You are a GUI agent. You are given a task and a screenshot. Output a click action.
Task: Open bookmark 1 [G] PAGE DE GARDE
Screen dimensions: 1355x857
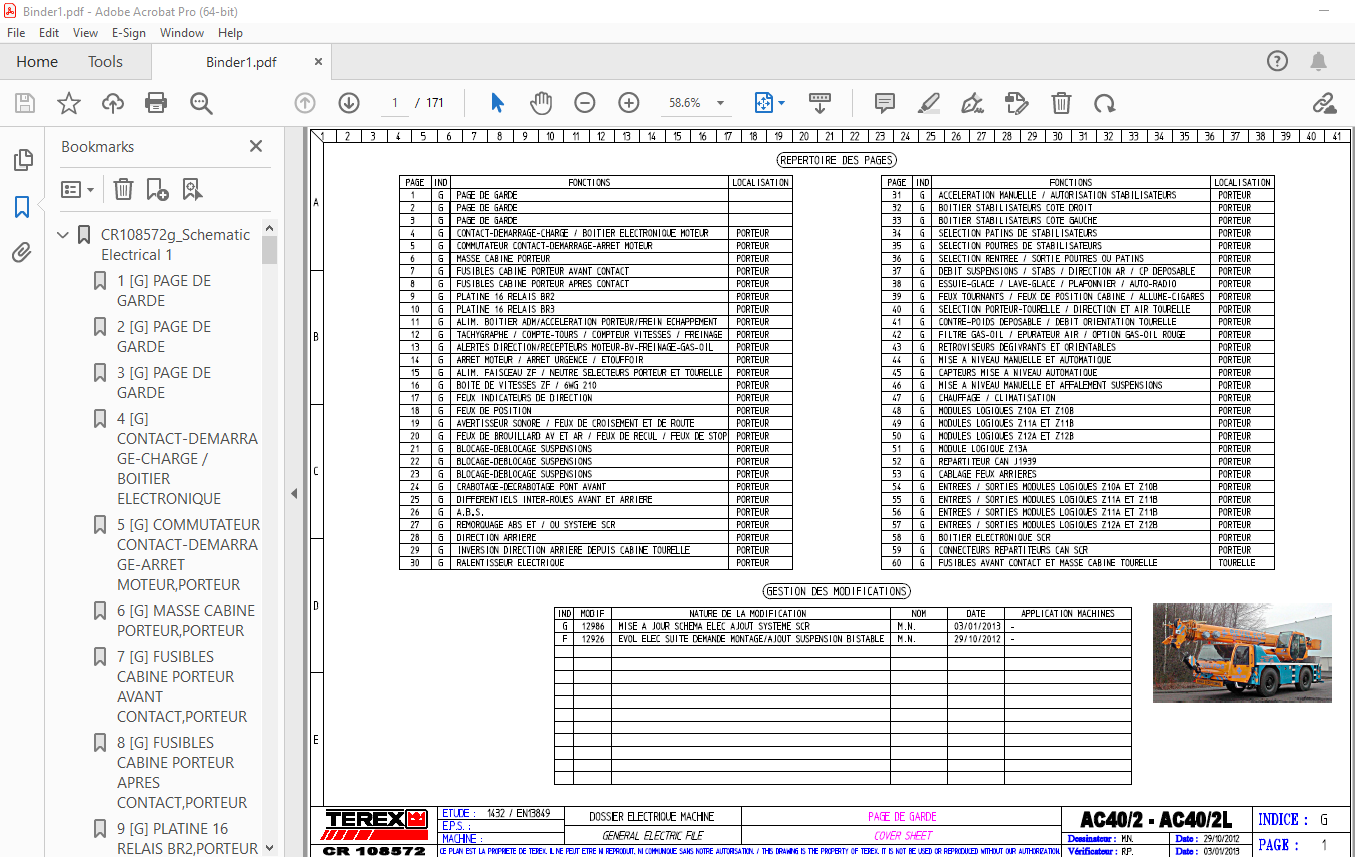(164, 291)
